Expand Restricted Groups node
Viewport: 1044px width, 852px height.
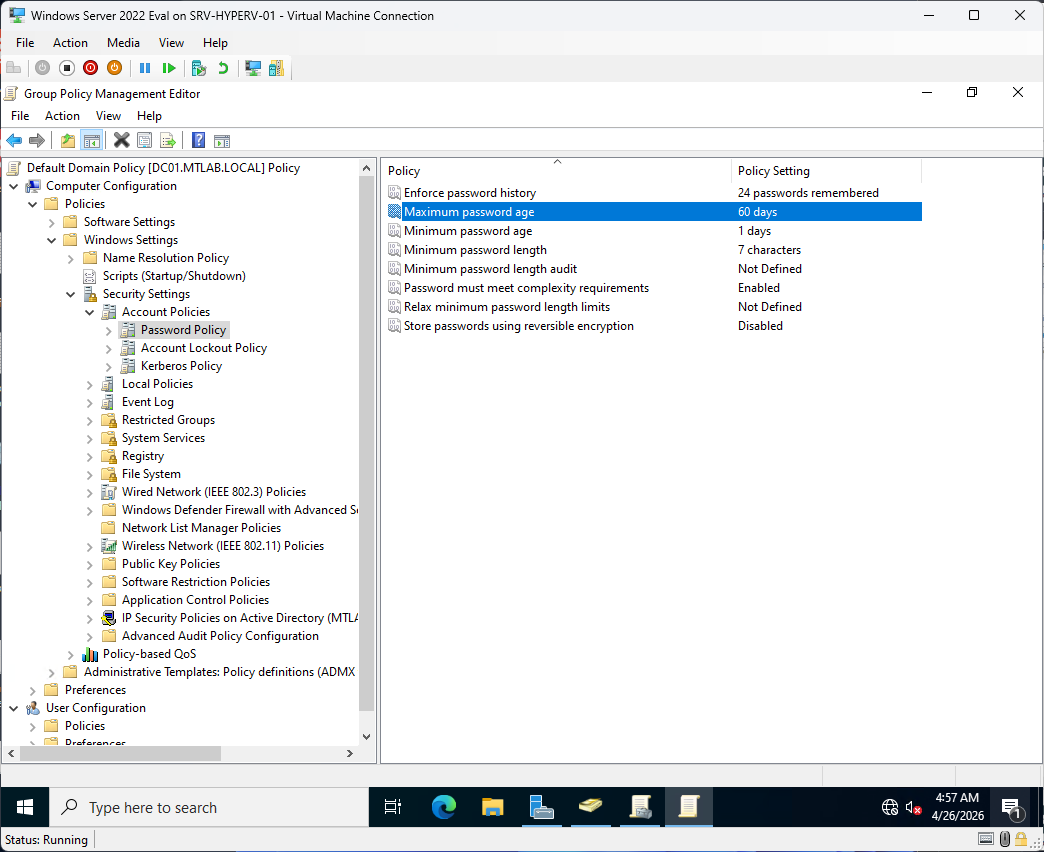90,420
